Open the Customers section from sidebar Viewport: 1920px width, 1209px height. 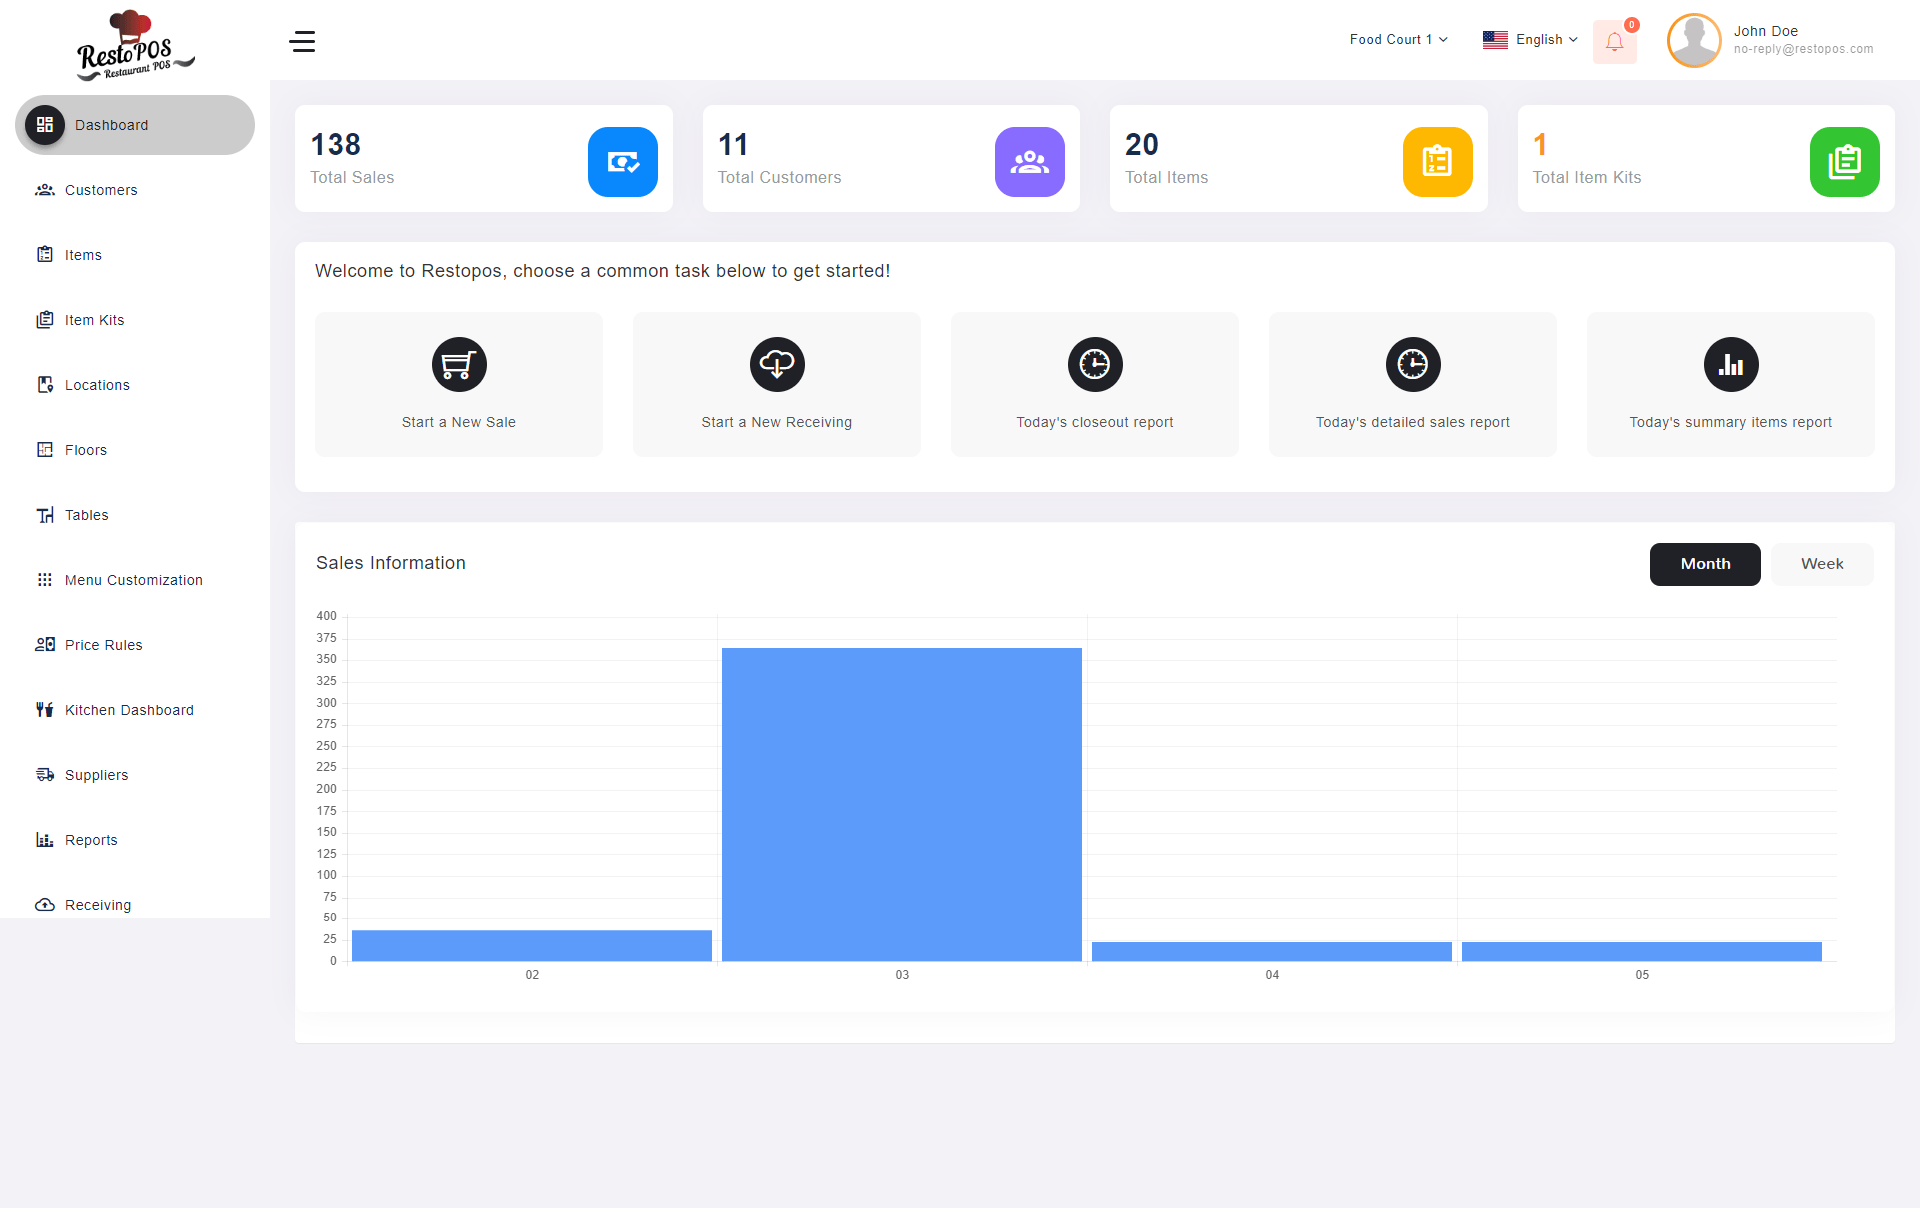pos(100,190)
